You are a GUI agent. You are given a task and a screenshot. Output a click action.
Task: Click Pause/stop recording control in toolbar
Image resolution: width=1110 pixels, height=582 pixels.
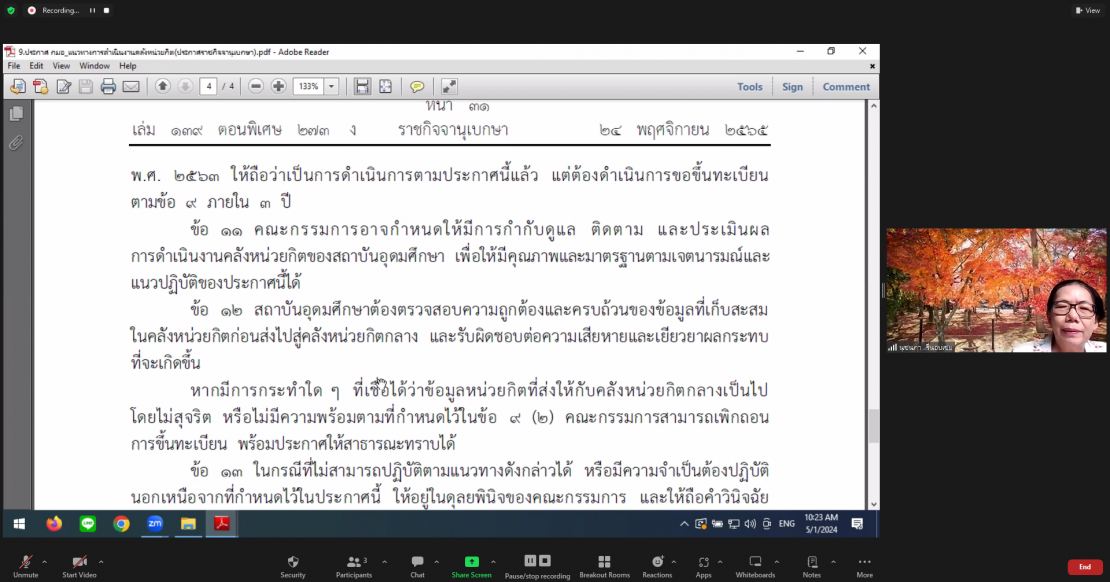pyautogui.click(x=537, y=566)
